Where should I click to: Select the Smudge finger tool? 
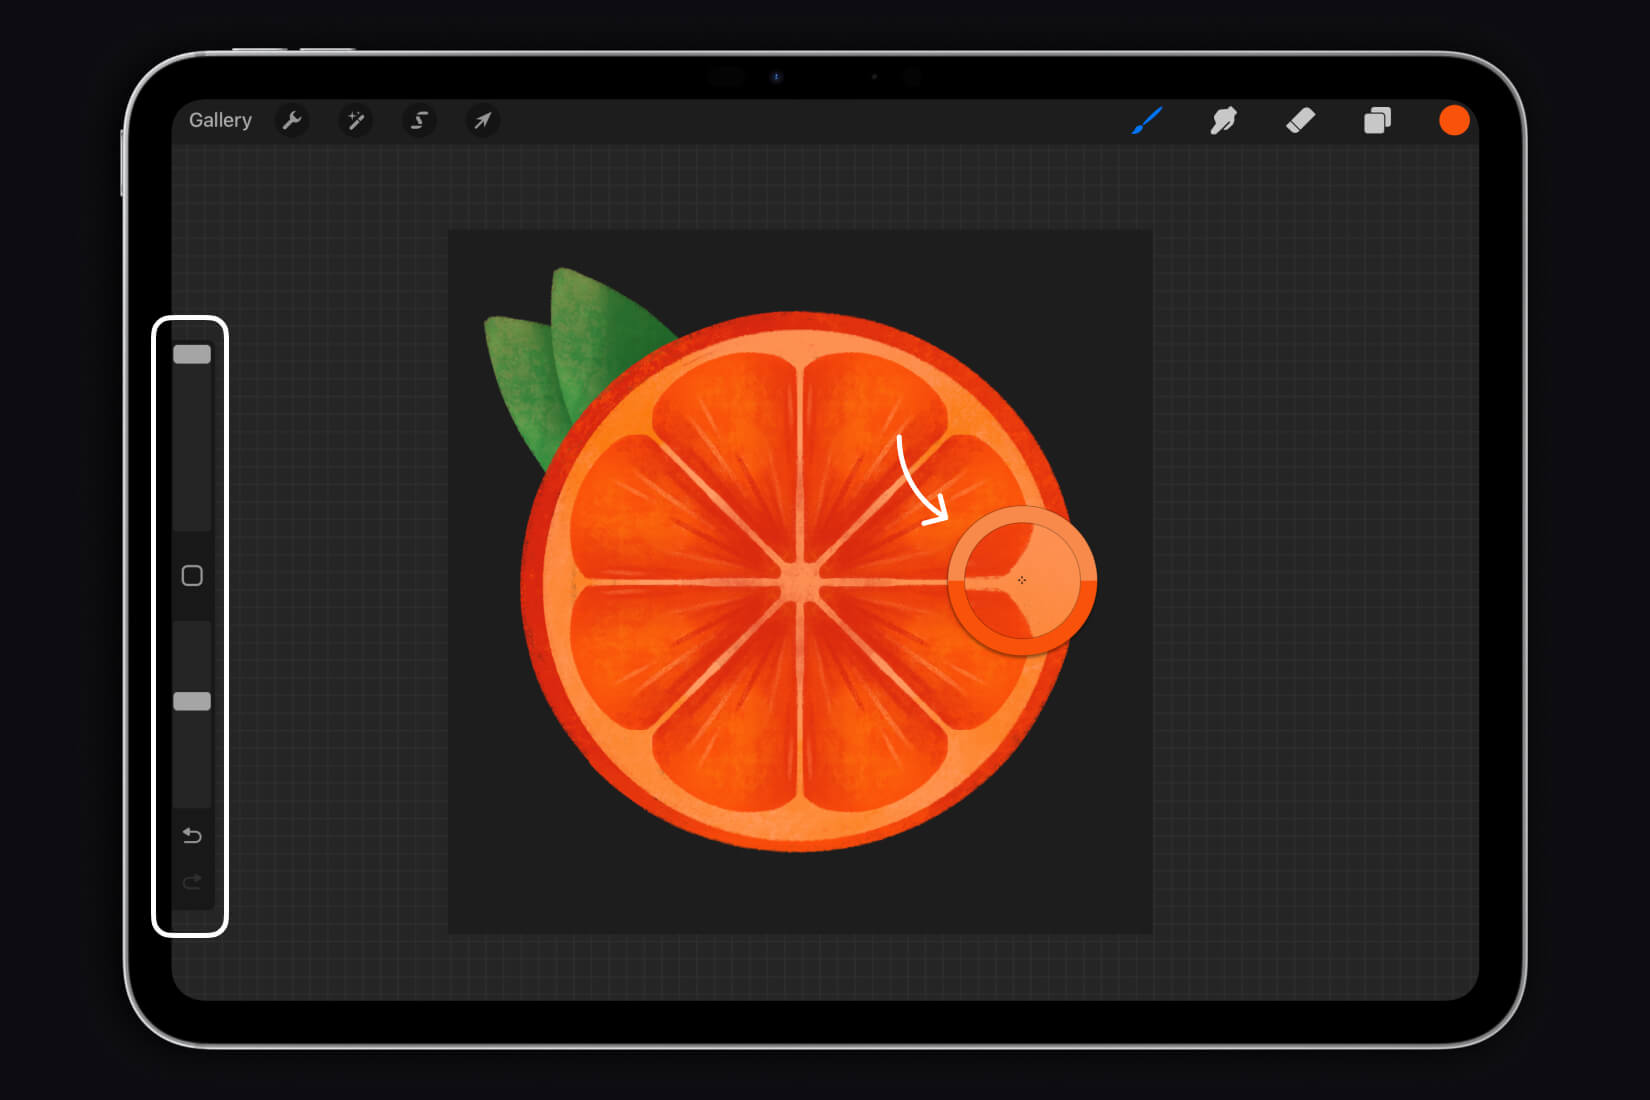tap(1223, 121)
